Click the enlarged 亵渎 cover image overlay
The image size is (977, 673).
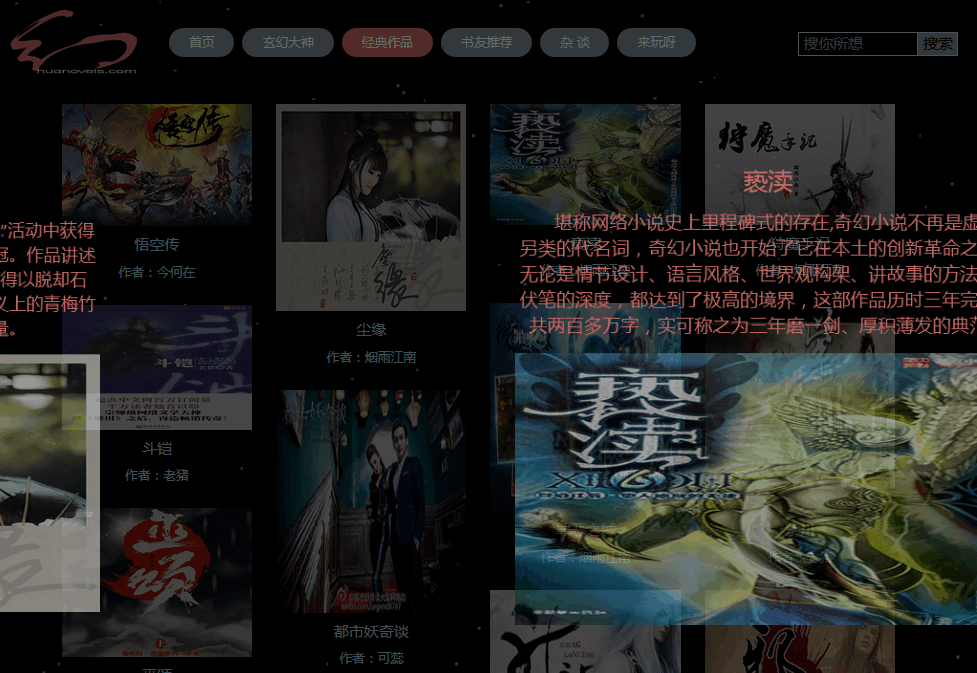(745, 489)
